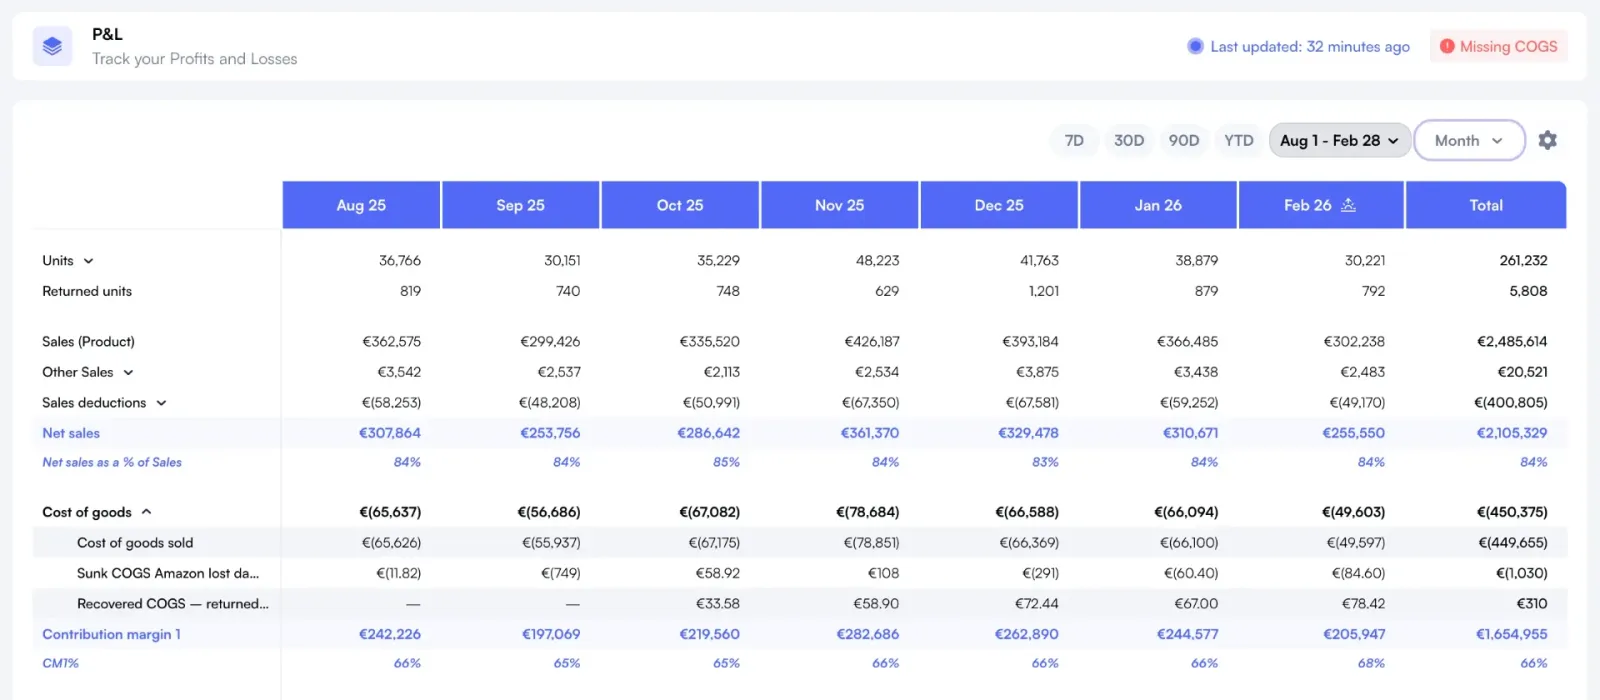Click the P&L layers logo icon
Image resolution: width=1600 pixels, height=700 pixels.
[52, 46]
